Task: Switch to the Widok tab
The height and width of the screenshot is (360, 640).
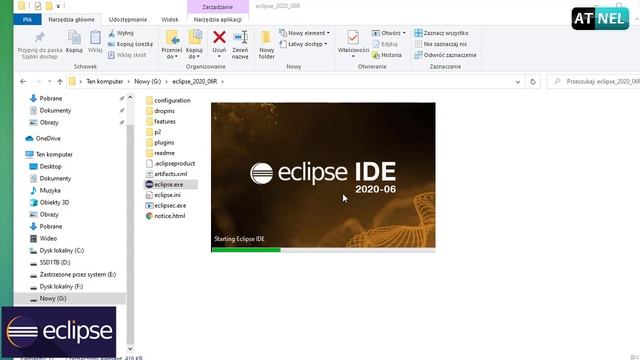Action: [x=170, y=19]
